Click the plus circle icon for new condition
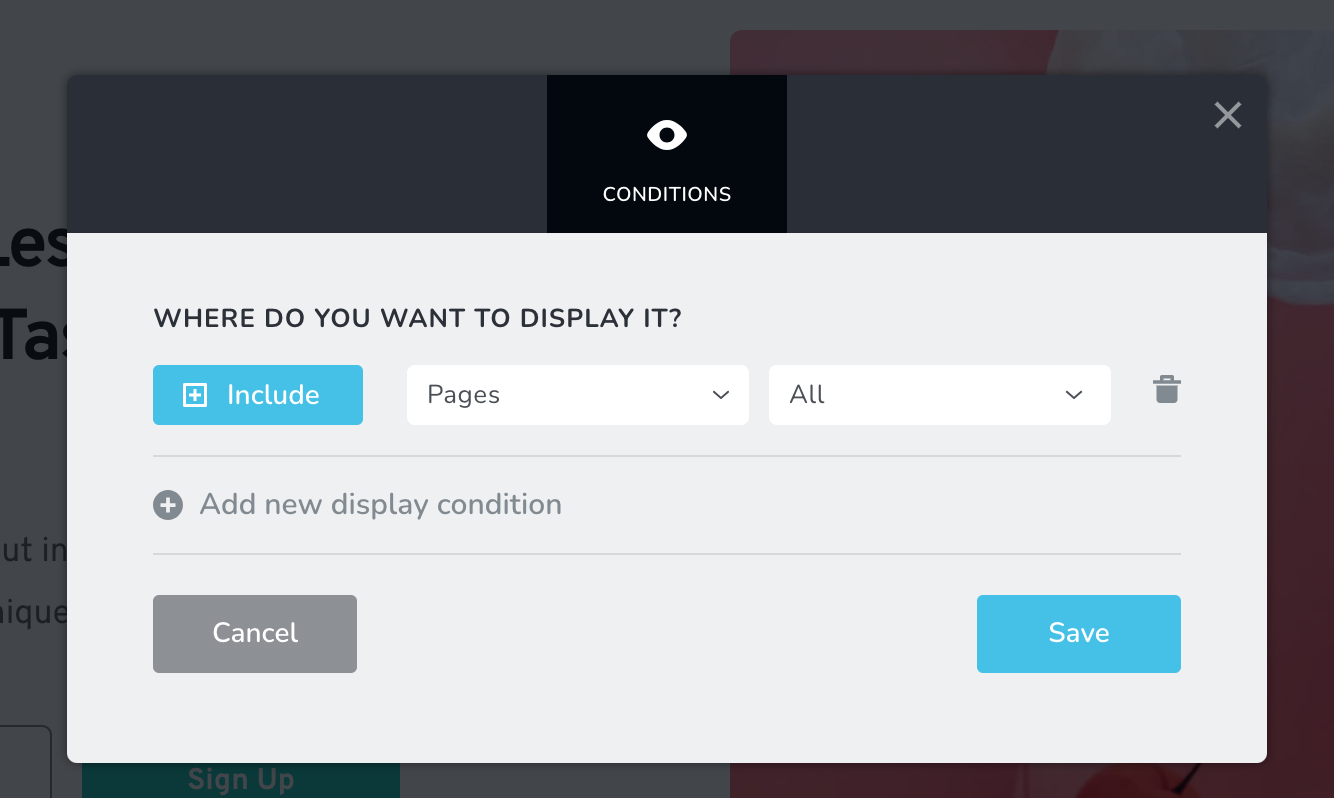The image size is (1334, 798). coord(168,505)
